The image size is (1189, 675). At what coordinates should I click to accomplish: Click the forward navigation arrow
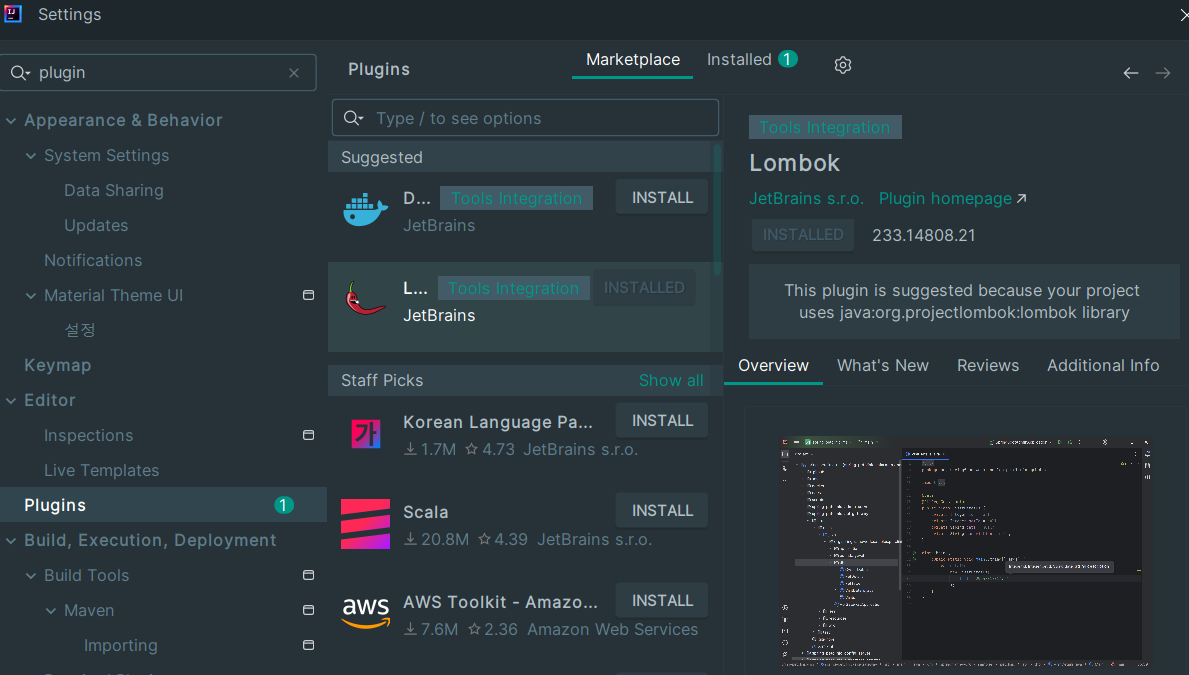pyautogui.click(x=1162, y=73)
